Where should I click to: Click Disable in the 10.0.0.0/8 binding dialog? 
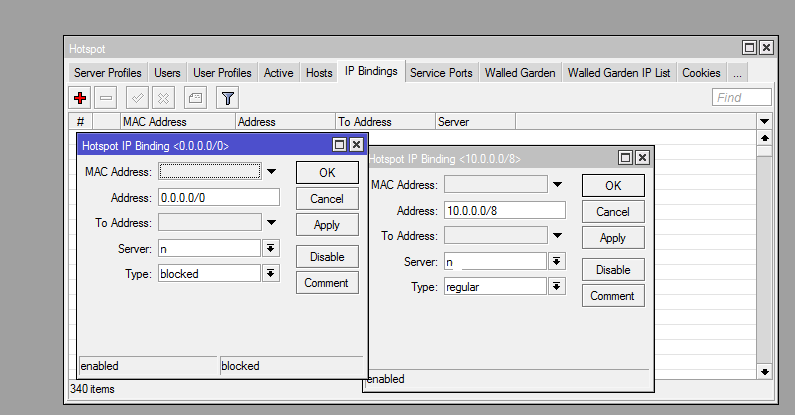click(613, 270)
